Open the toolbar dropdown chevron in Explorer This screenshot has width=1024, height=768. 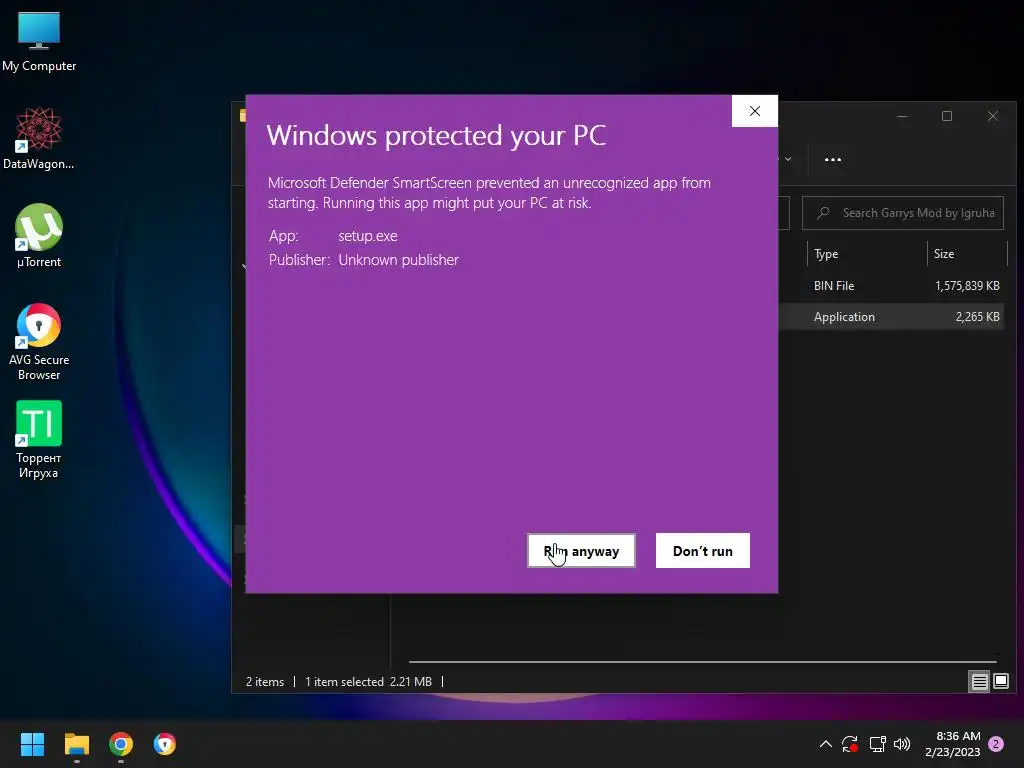pyautogui.click(x=788, y=159)
